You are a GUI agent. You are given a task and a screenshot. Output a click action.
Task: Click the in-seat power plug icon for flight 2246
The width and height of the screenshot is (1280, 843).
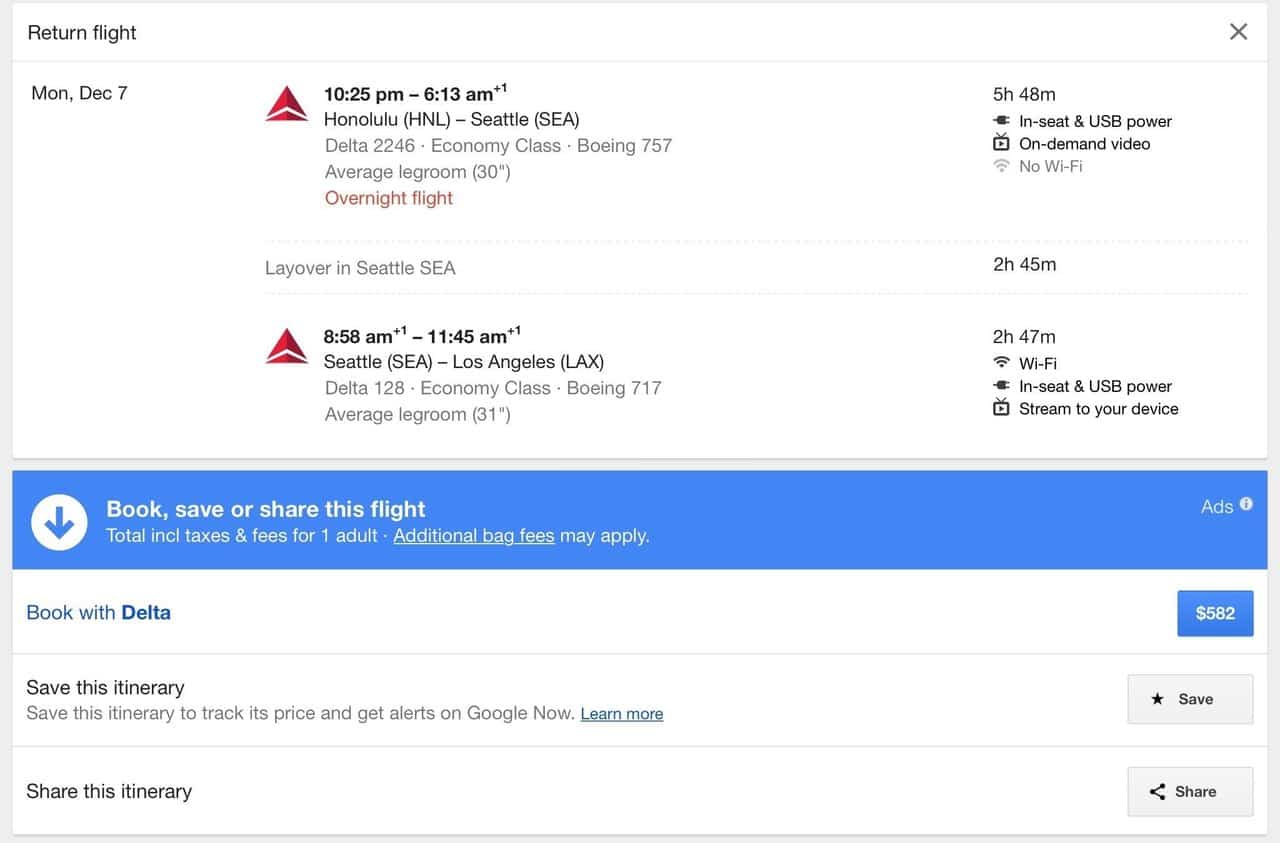pyautogui.click(x=1002, y=121)
